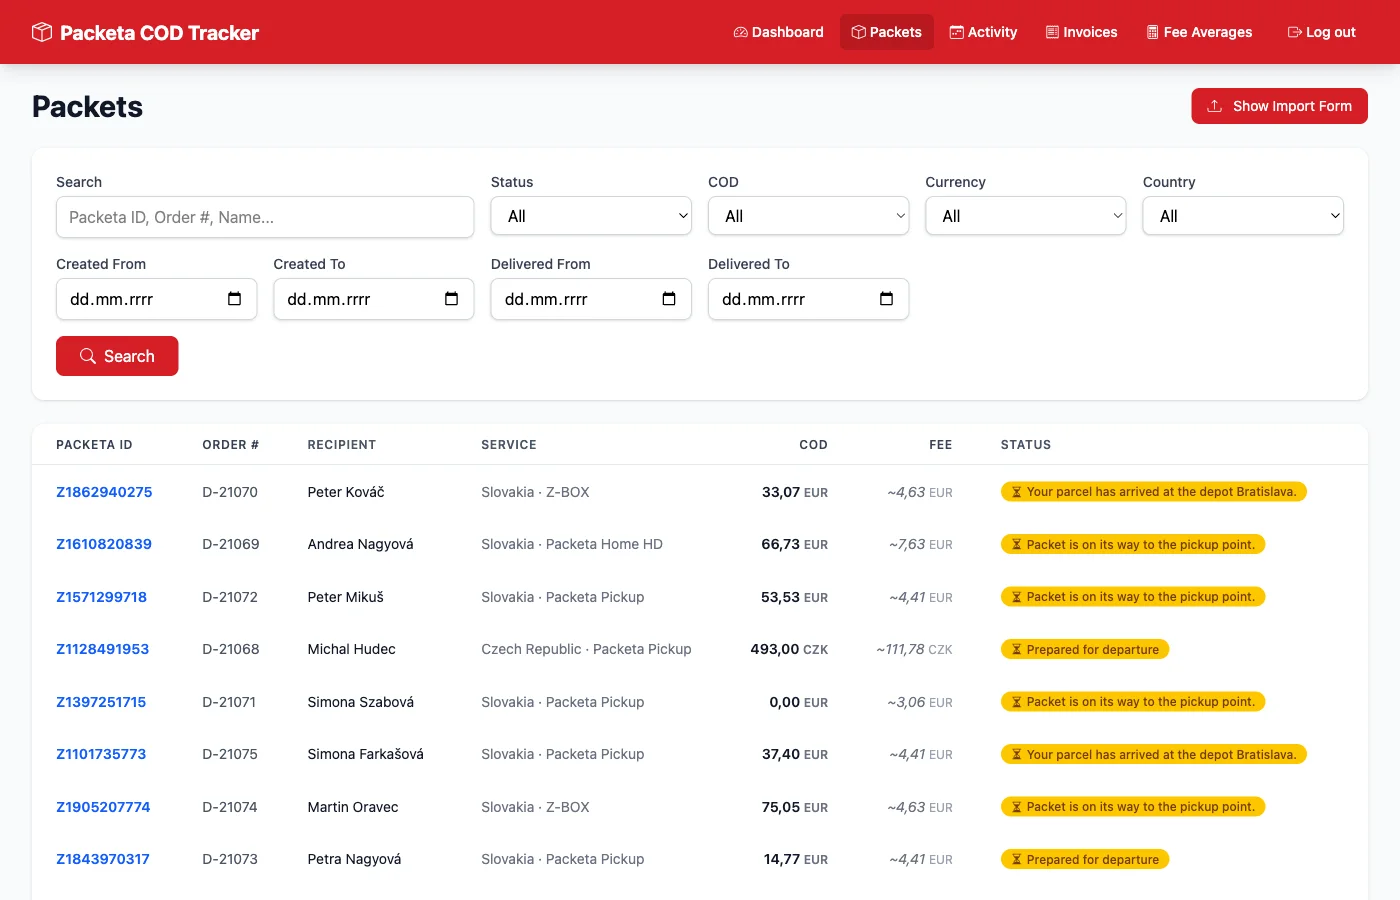Open the Activity page
The width and height of the screenshot is (1400, 900).
[x=983, y=32]
